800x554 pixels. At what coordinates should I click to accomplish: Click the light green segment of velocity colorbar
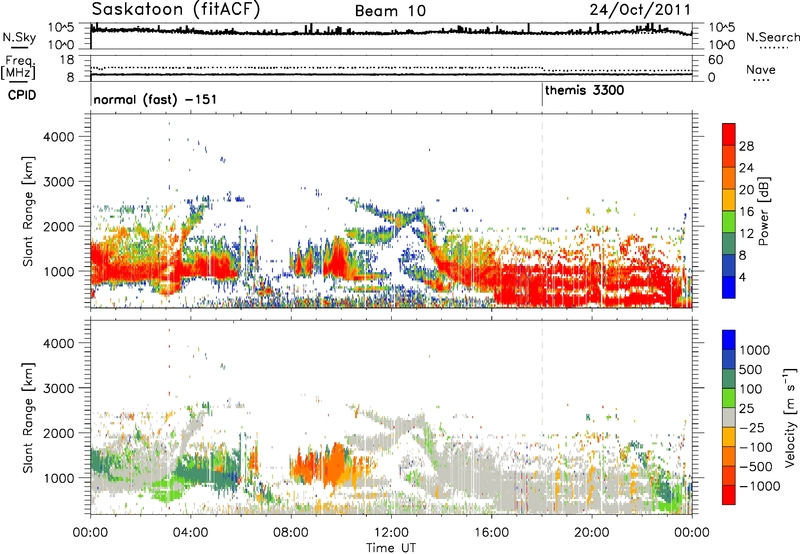[729, 398]
